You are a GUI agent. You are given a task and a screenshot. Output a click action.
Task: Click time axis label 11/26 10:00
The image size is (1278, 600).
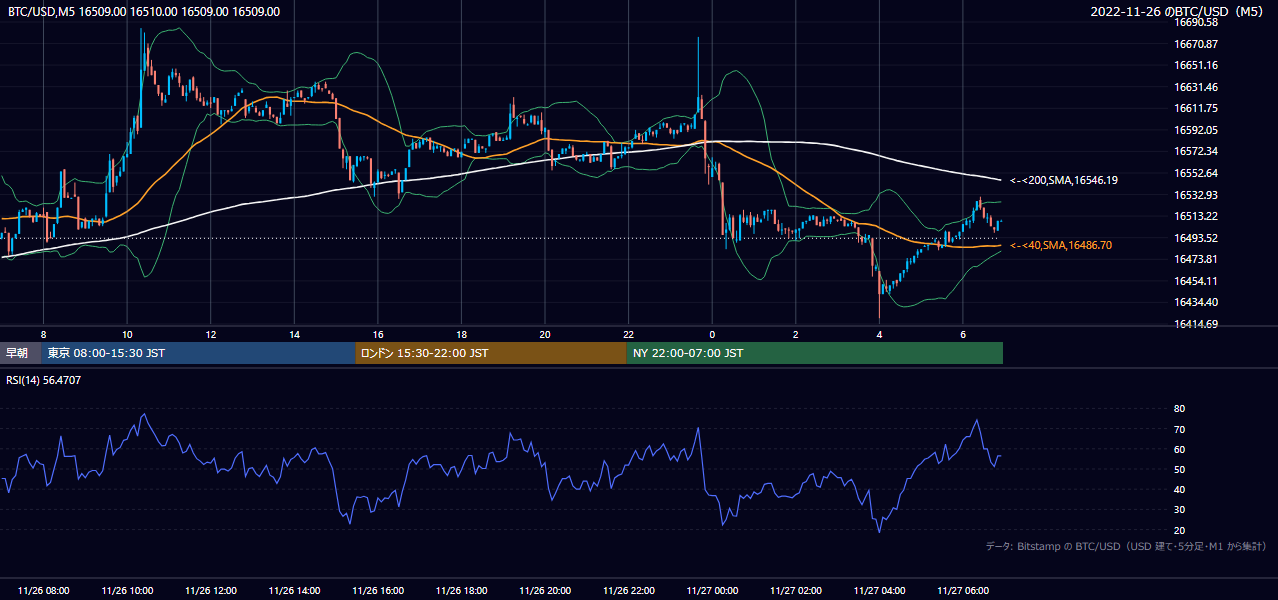127,591
